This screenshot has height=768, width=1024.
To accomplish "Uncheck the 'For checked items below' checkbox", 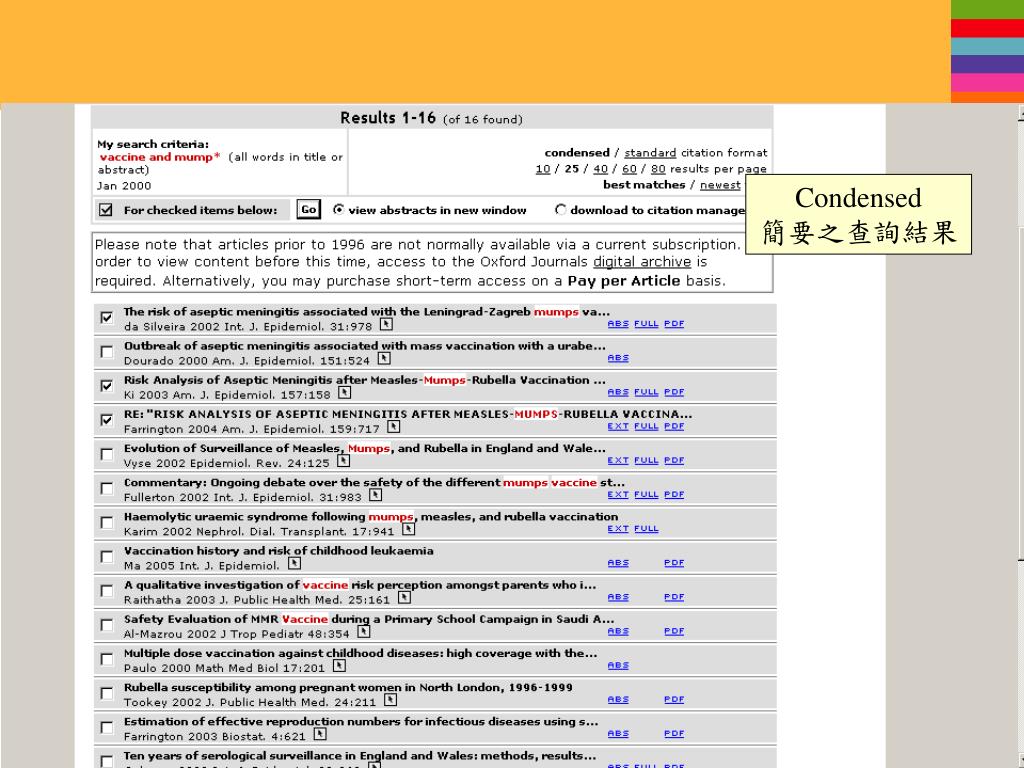I will click(x=106, y=210).
